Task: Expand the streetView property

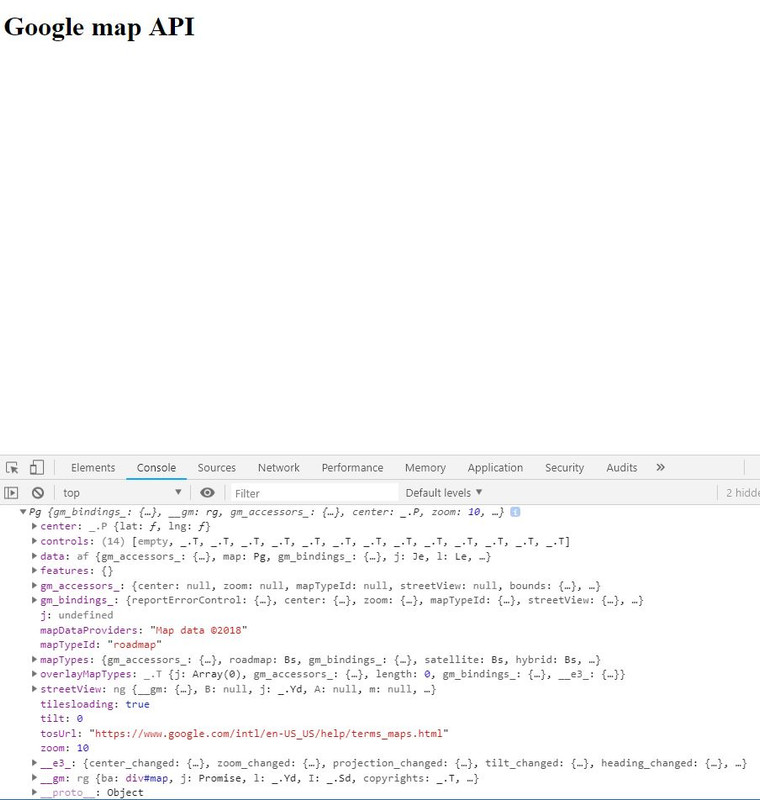Action: click(x=34, y=689)
